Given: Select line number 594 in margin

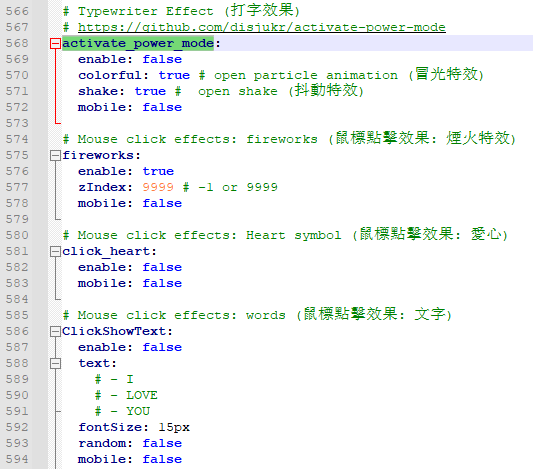Looking at the screenshot, I should pyautogui.click(x=17, y=459).
